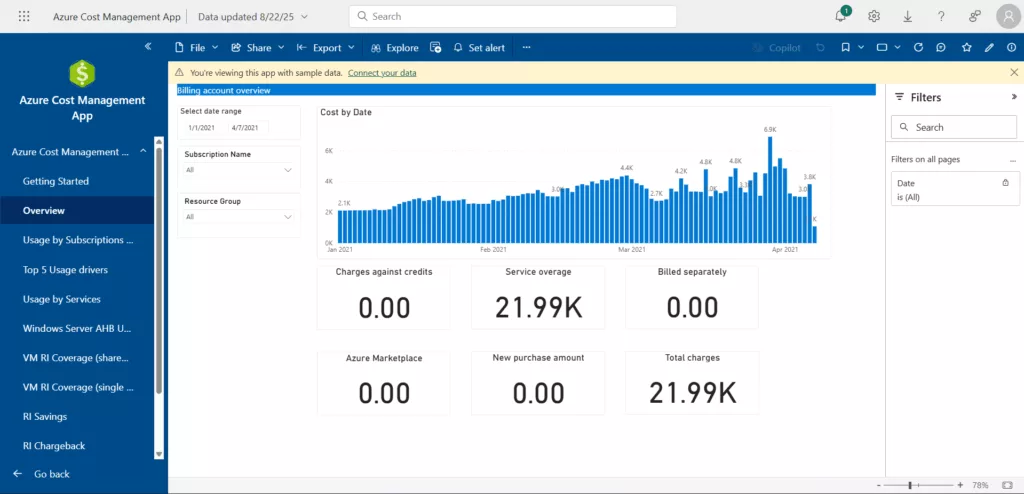This screenshot has width=1024, height=494.
Task: Click the reset undo arrow icon
Action: [x=820, y=47]
